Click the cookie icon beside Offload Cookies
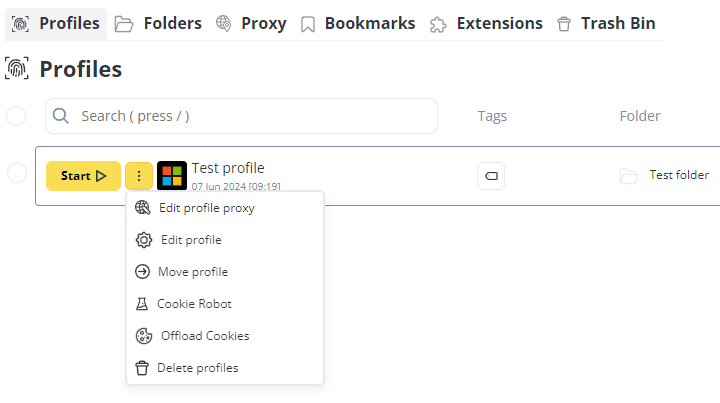720x403 pixels. pos(144,336)
